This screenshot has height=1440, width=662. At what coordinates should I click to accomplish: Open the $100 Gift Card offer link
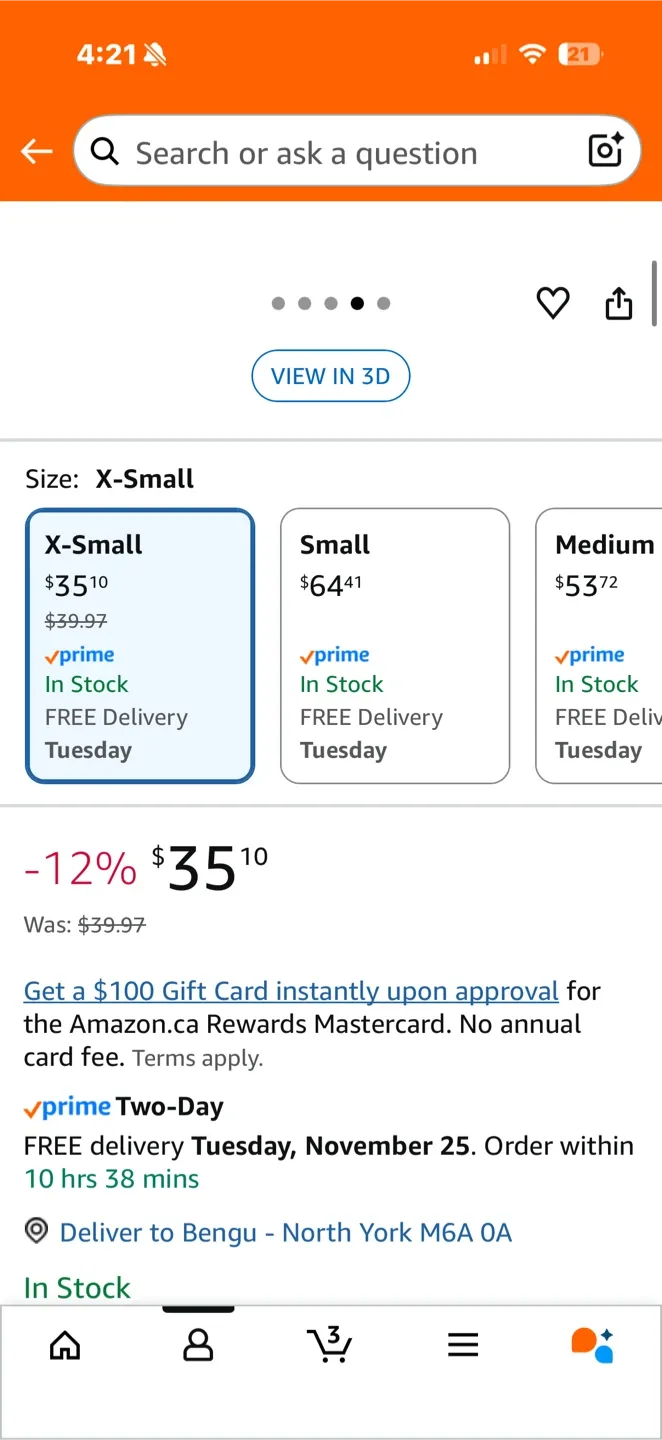pyautogui.click(x=291, y=991)
